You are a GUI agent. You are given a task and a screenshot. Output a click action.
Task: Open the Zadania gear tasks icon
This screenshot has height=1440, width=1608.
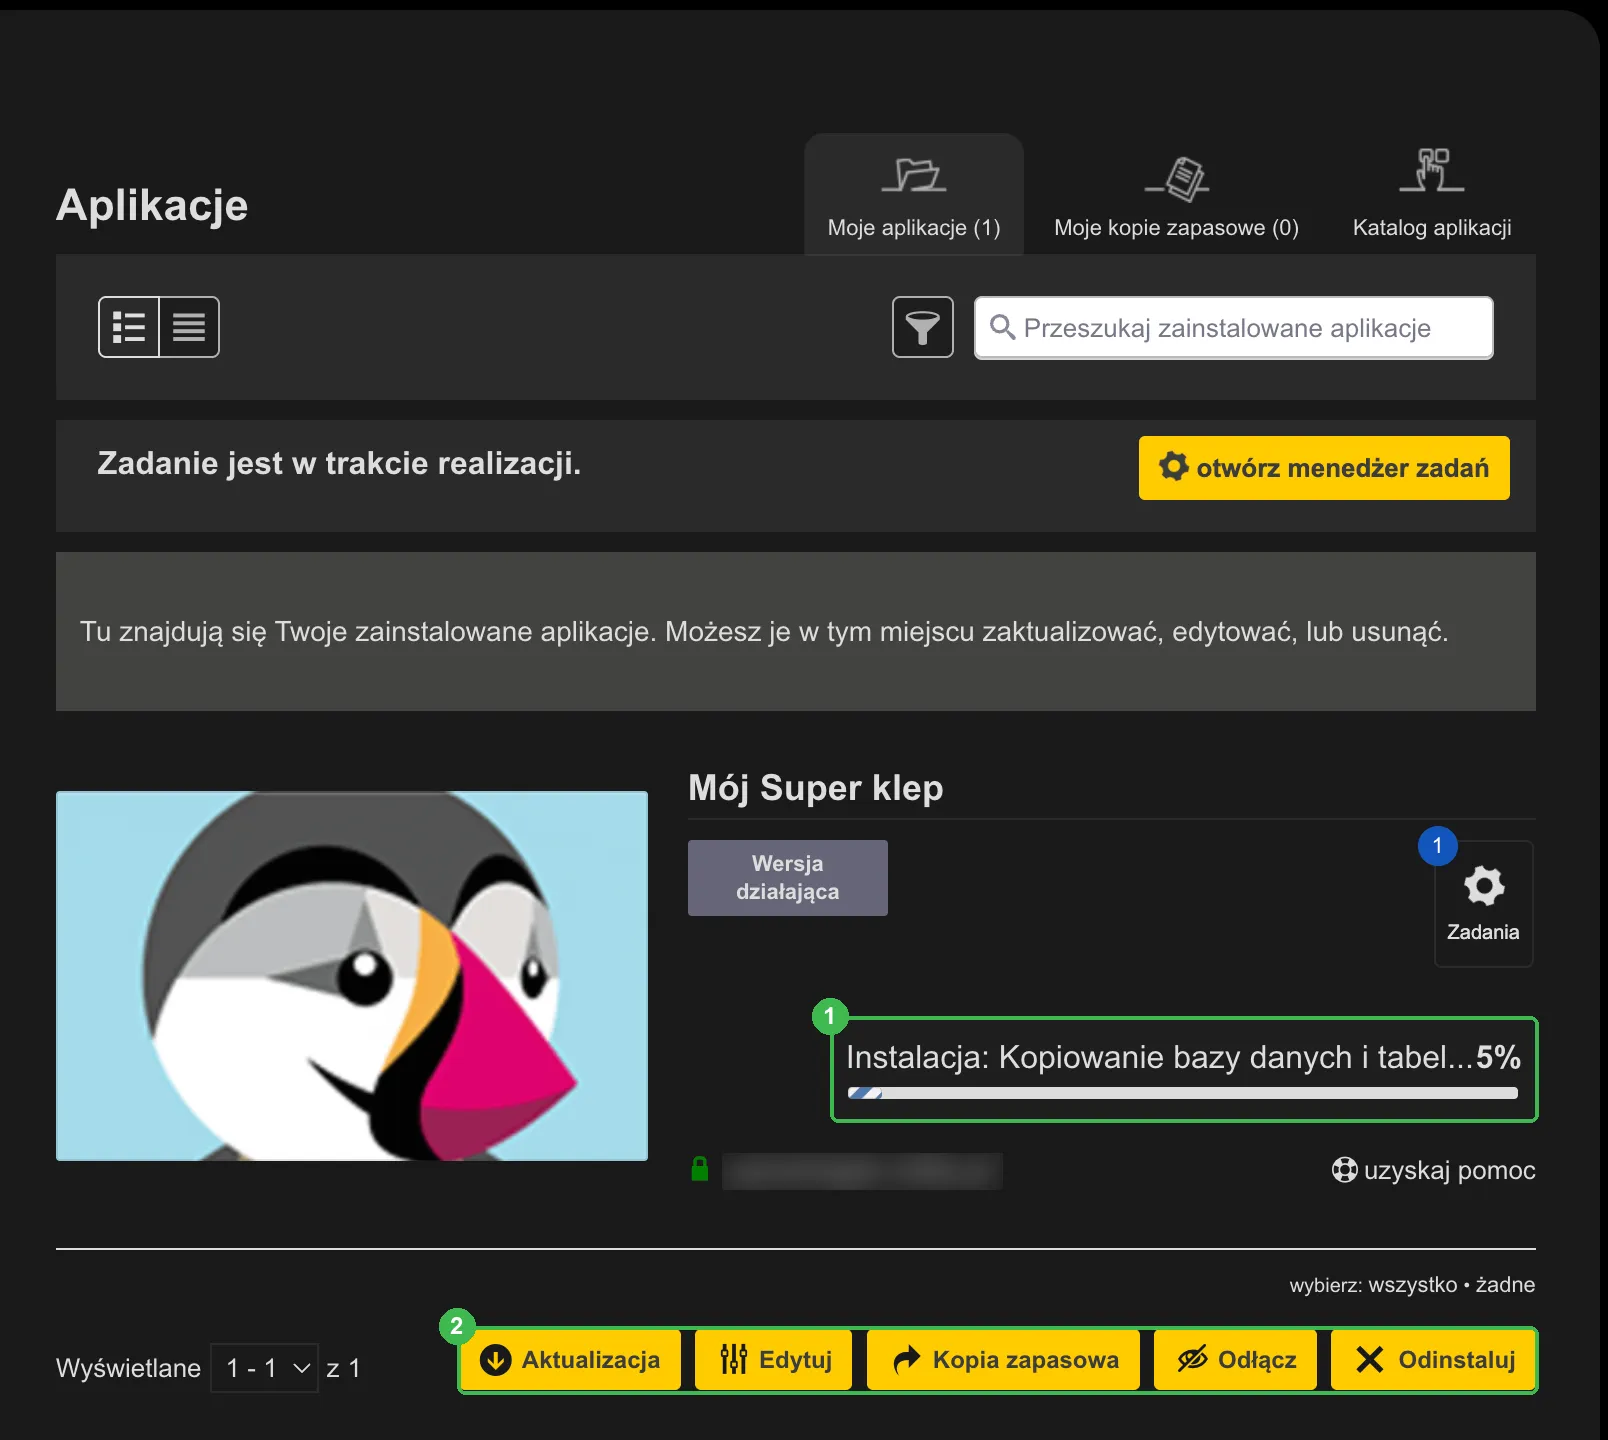click(x=1483, y=903)
